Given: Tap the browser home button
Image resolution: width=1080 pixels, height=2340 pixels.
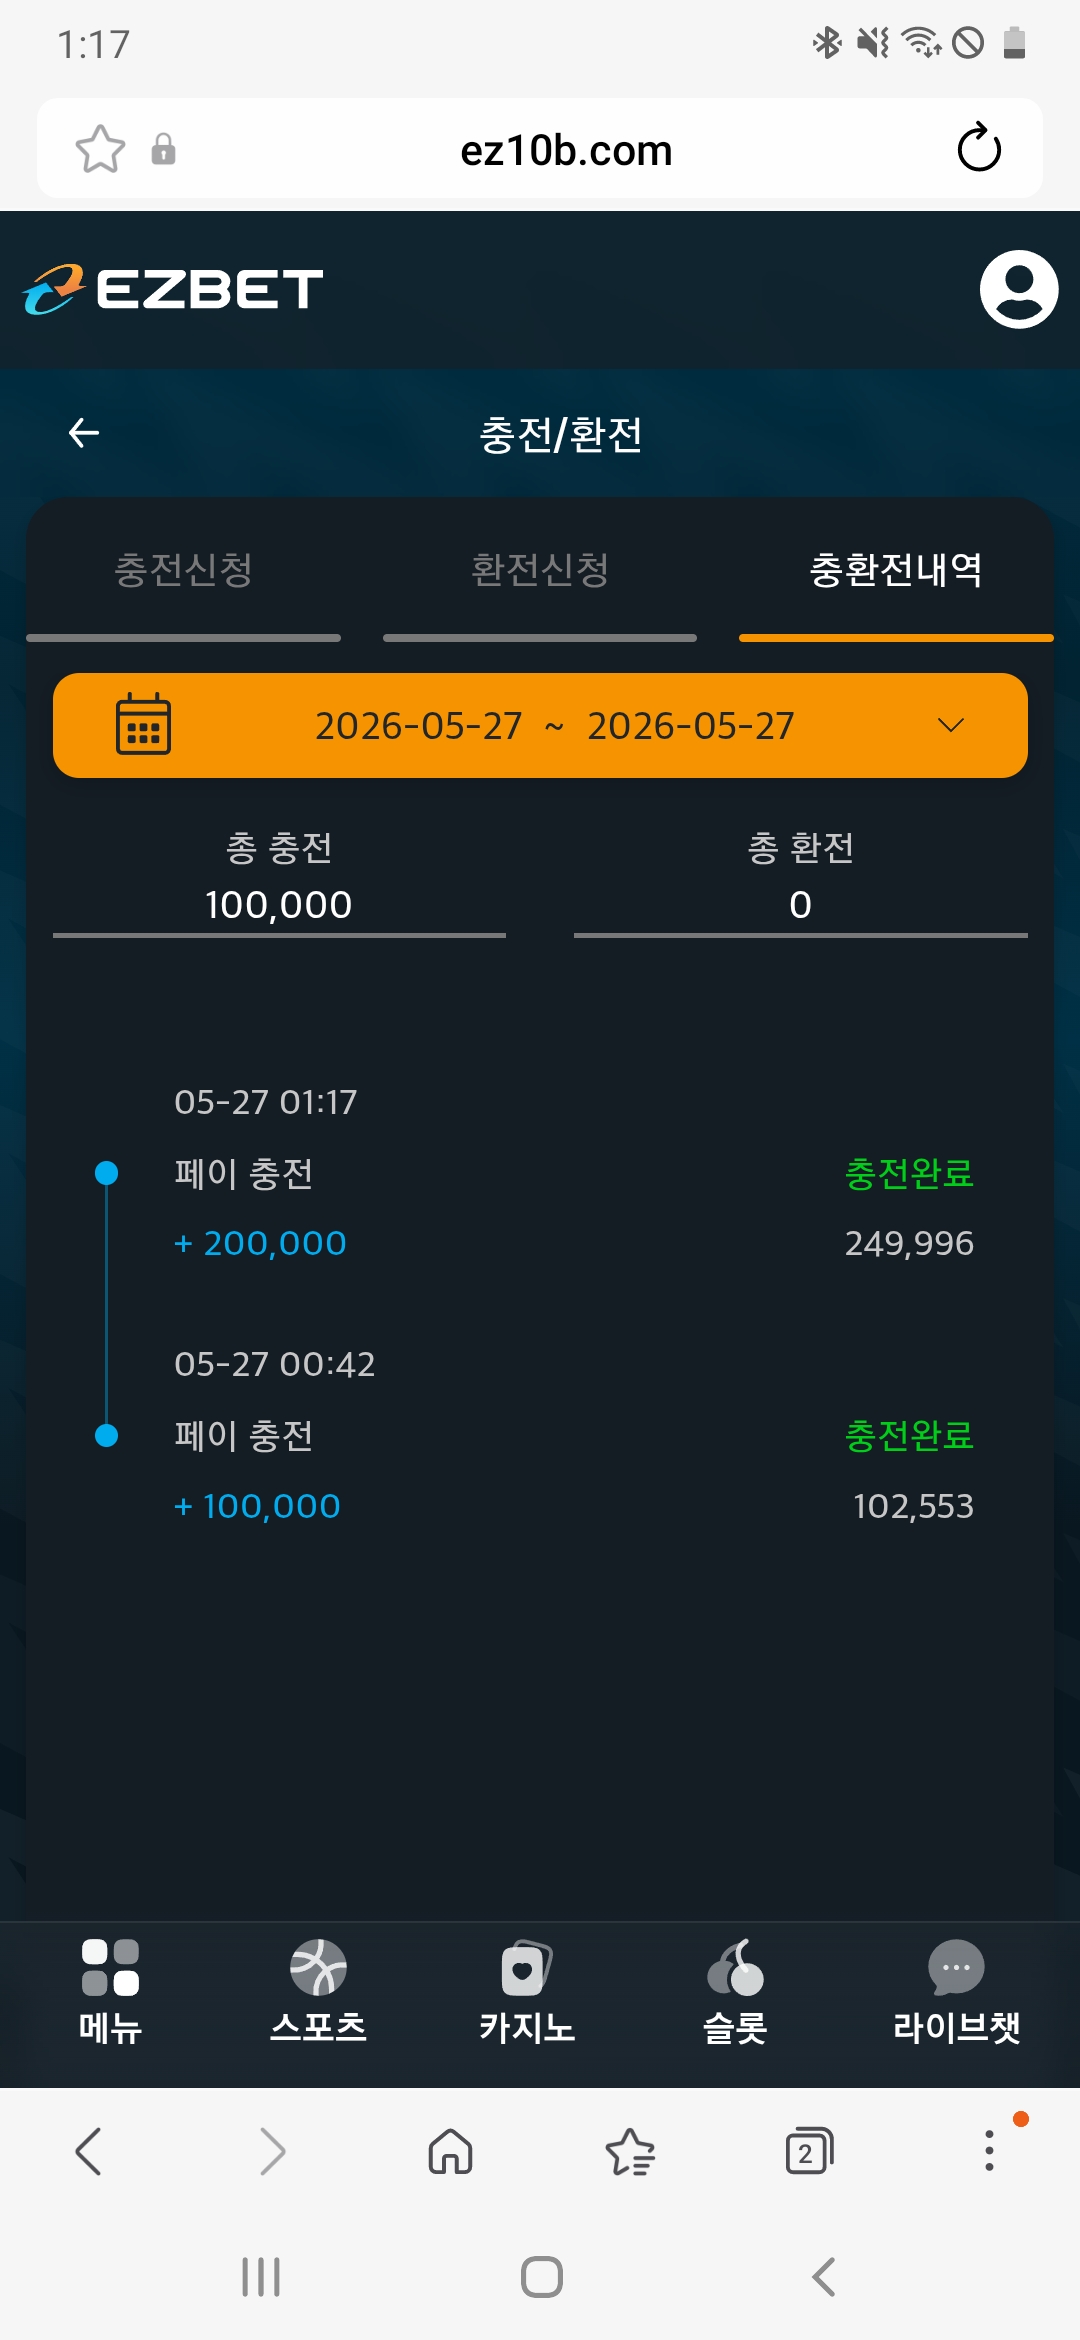Looking at the screenshot, I should coord(450,2151).
